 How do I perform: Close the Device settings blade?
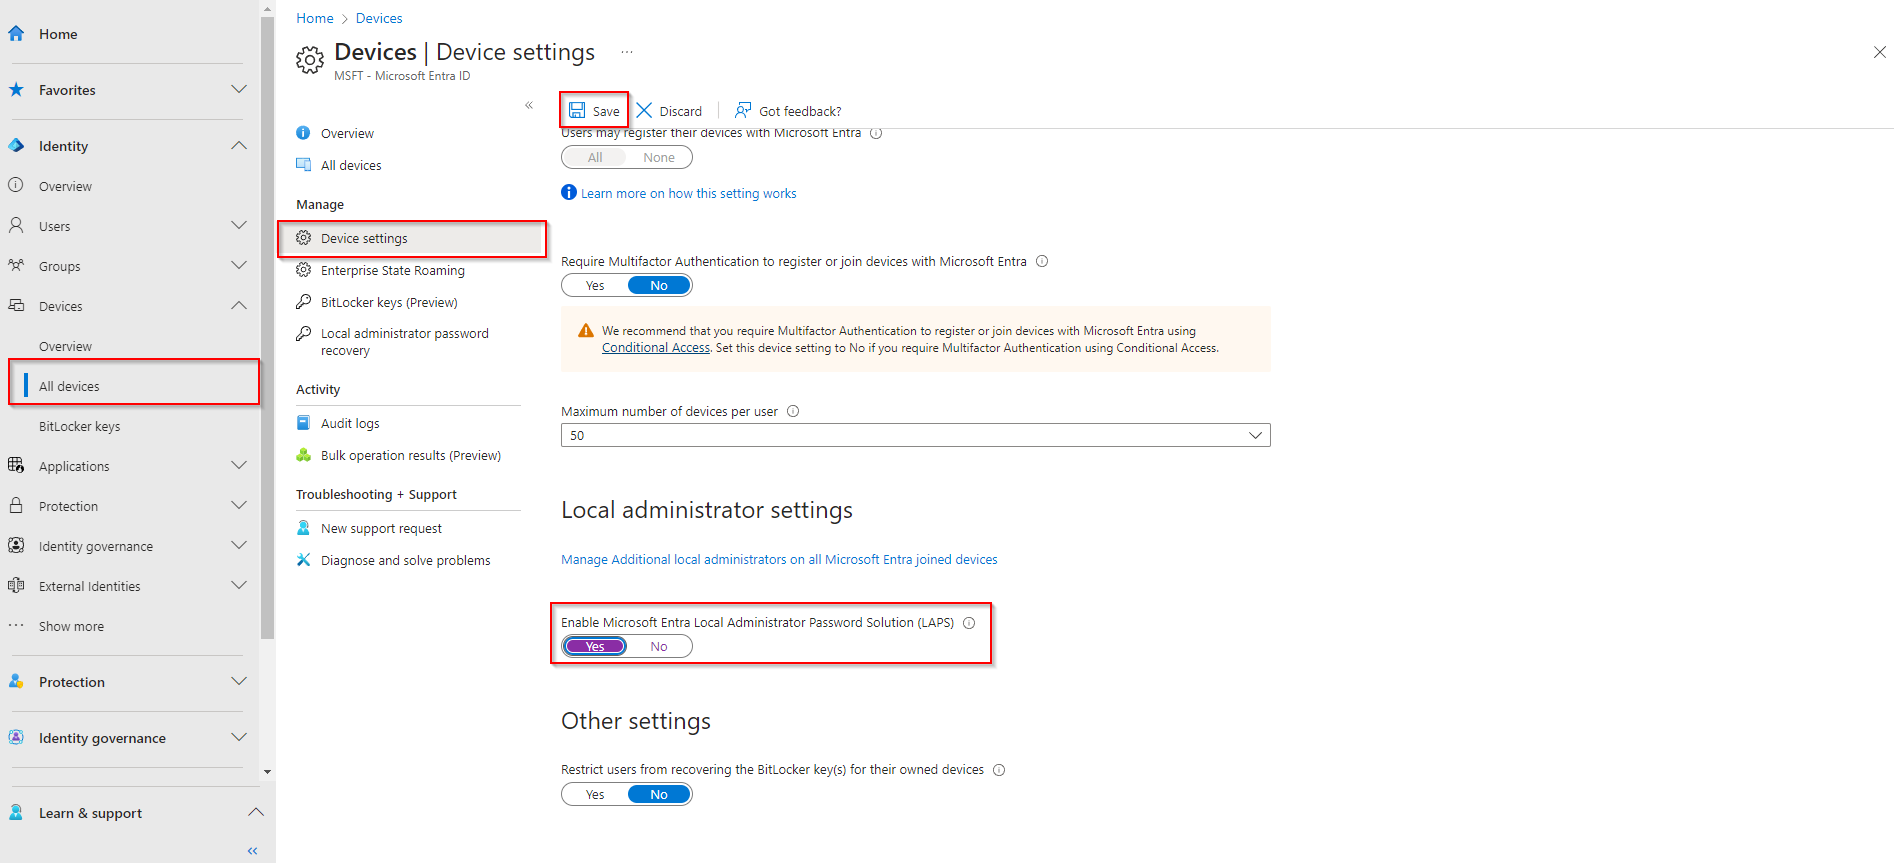(1879, 52)
